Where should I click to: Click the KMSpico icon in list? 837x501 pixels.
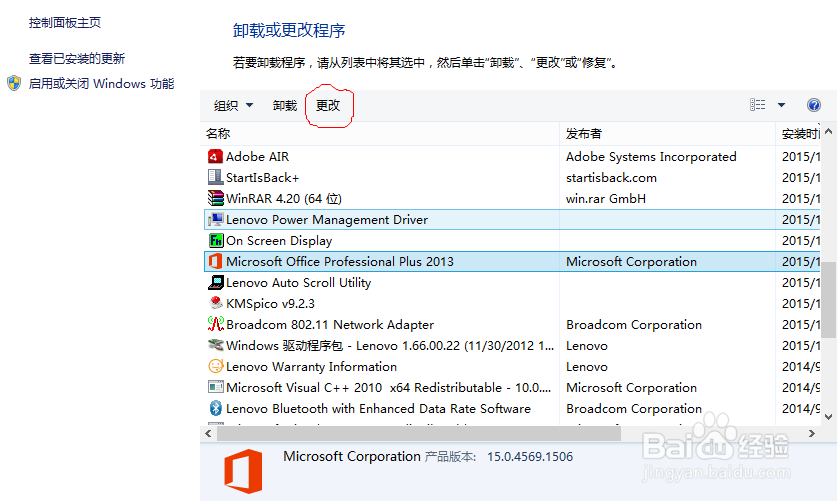(x=215, y=303)
